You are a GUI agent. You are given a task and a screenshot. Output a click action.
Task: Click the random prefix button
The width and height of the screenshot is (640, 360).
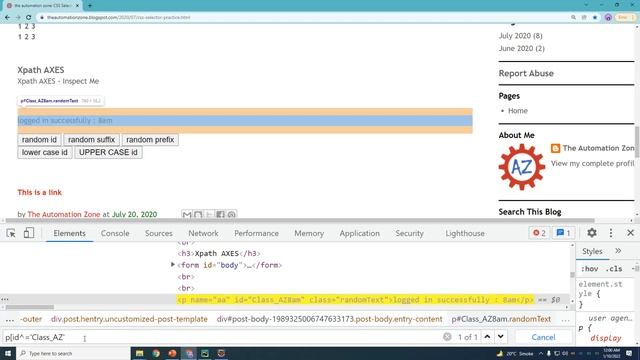tap(150, 140)
